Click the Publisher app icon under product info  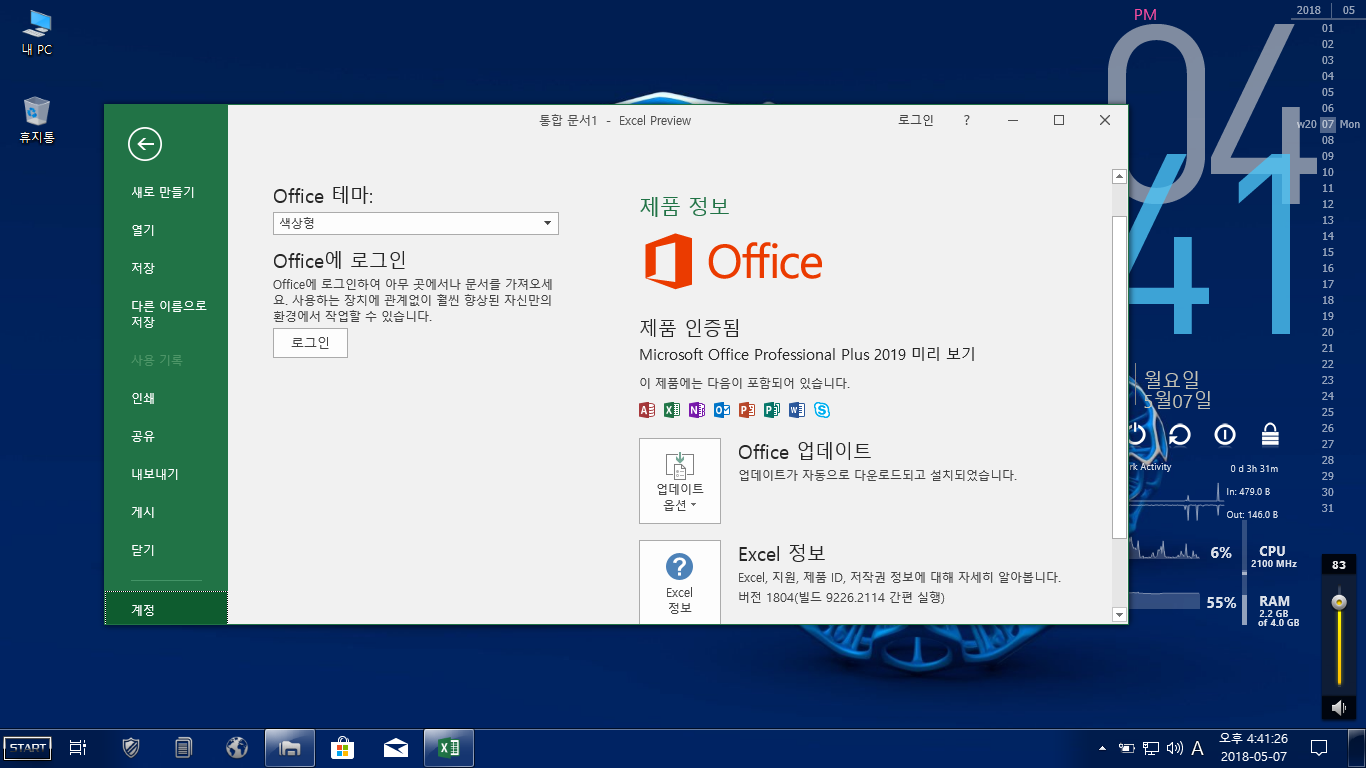[772, 410]
